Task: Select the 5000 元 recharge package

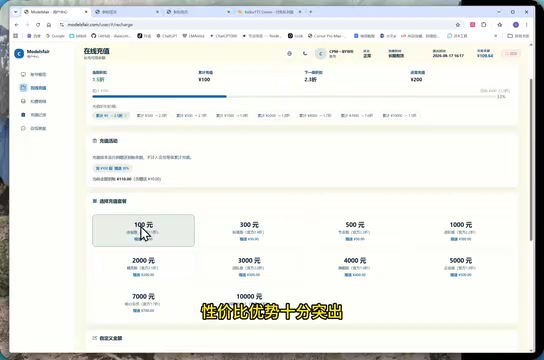Action: pos(461,266)
